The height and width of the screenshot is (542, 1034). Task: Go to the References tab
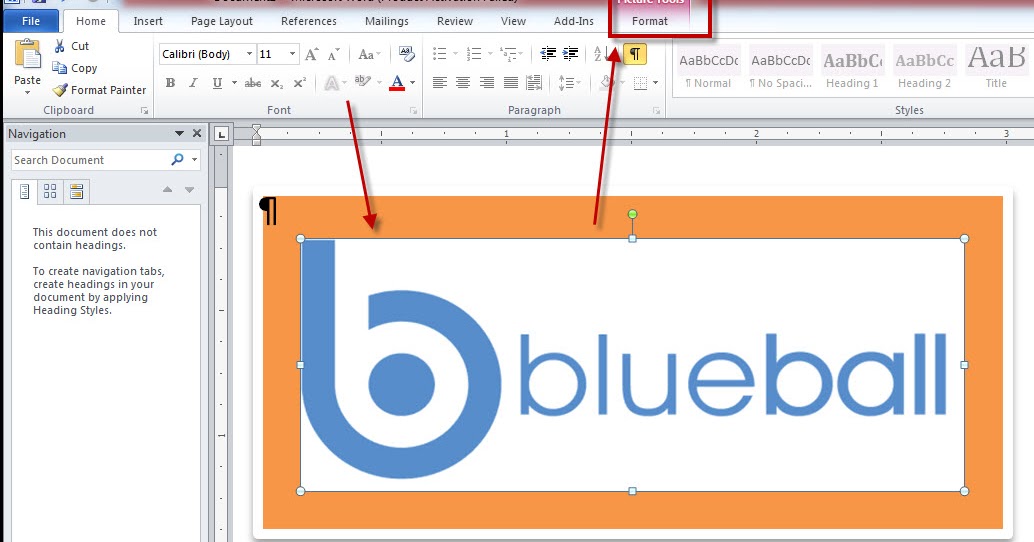(309, 21)
